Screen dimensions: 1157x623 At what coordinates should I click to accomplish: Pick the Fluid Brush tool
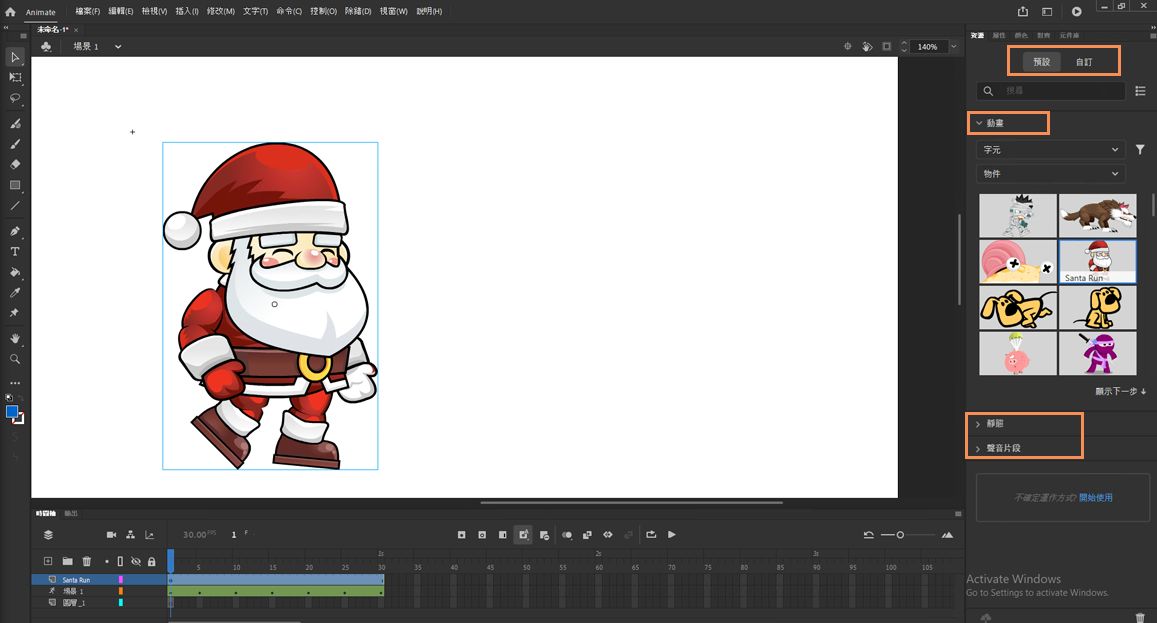pyautogui.click(x=15, y=123)
